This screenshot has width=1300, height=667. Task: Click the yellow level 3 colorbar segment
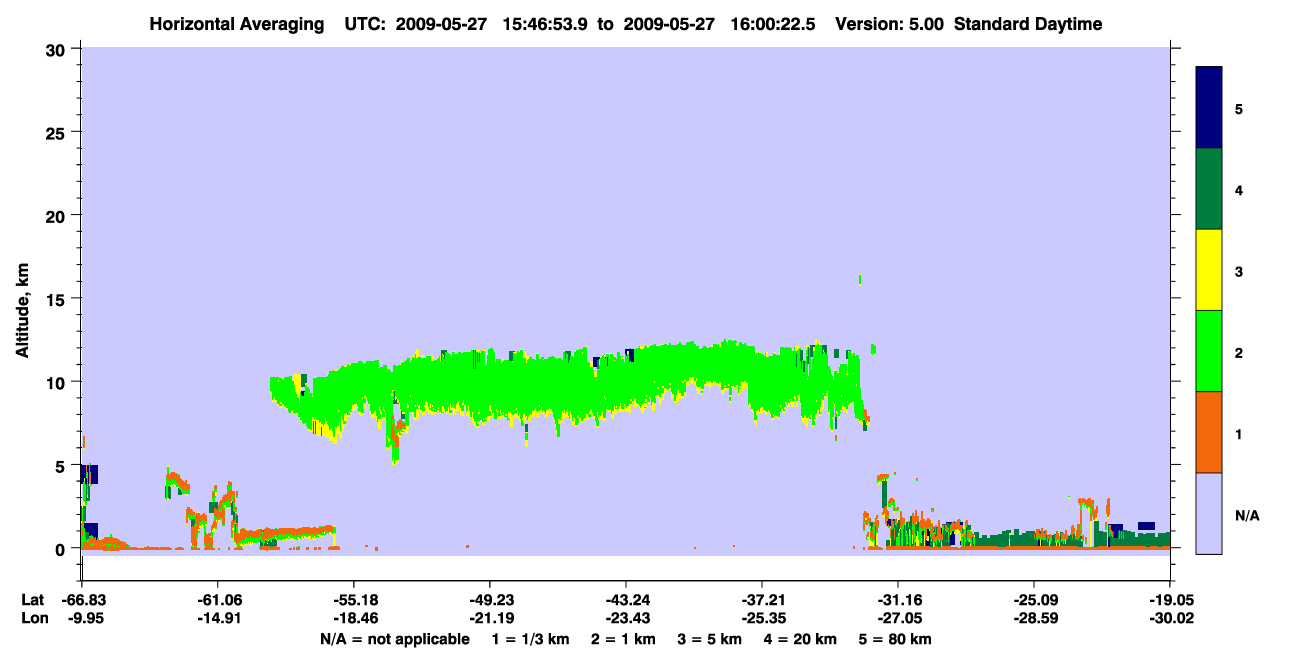coord(1209,270)
